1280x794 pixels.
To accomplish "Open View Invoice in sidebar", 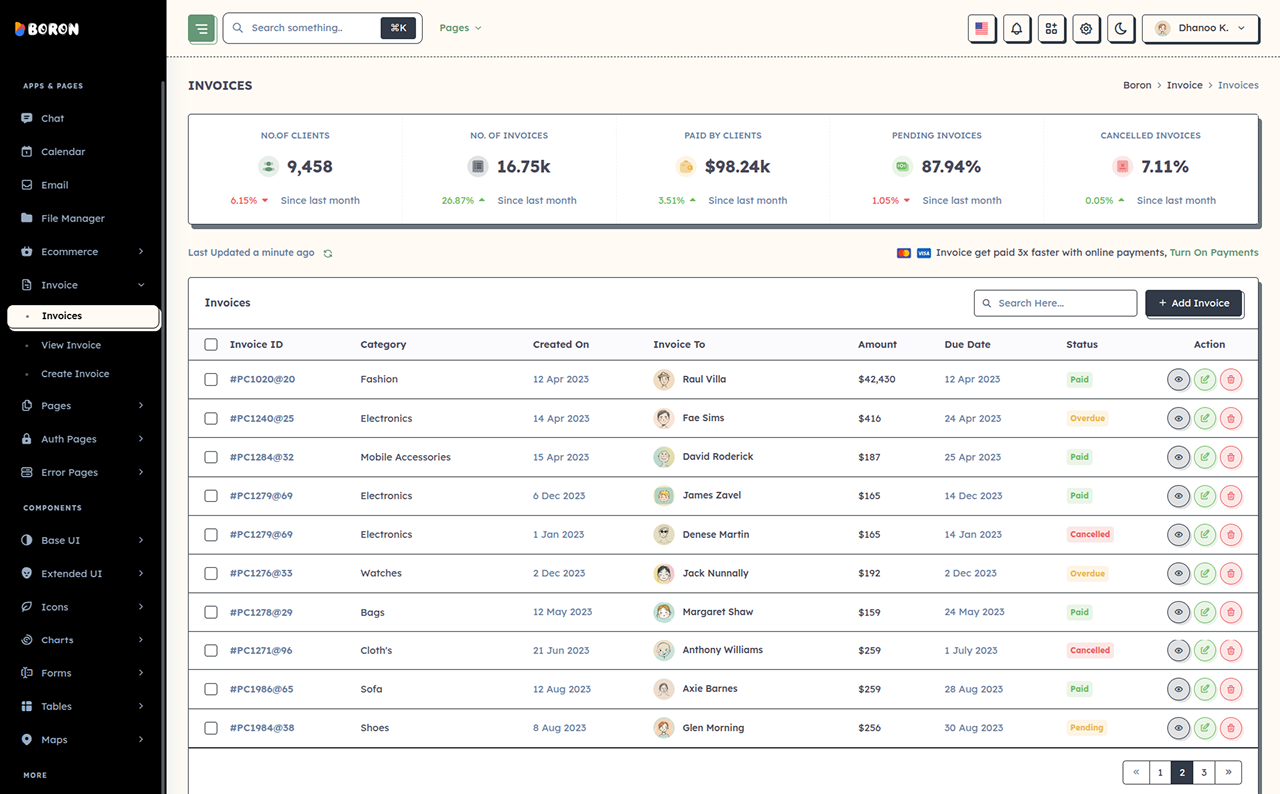I will (71, 345).
